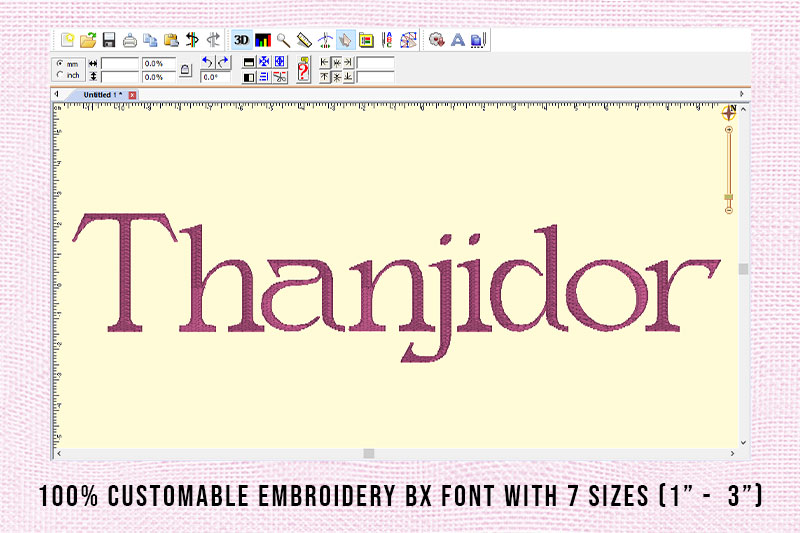Toggle the aspect ratio lock icon
This screenshot has width=800, height=533.
185,70
